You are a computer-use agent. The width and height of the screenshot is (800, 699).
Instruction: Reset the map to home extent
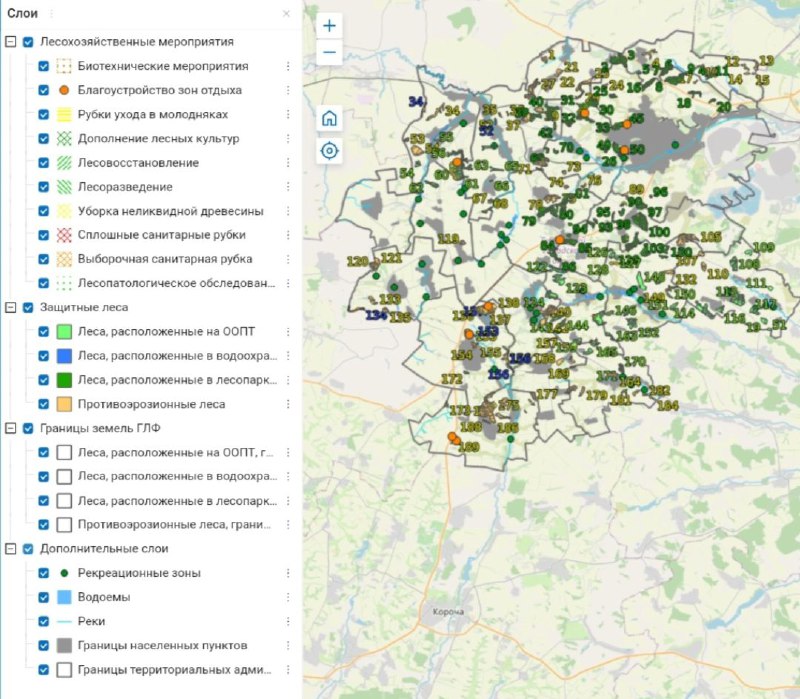330,118
